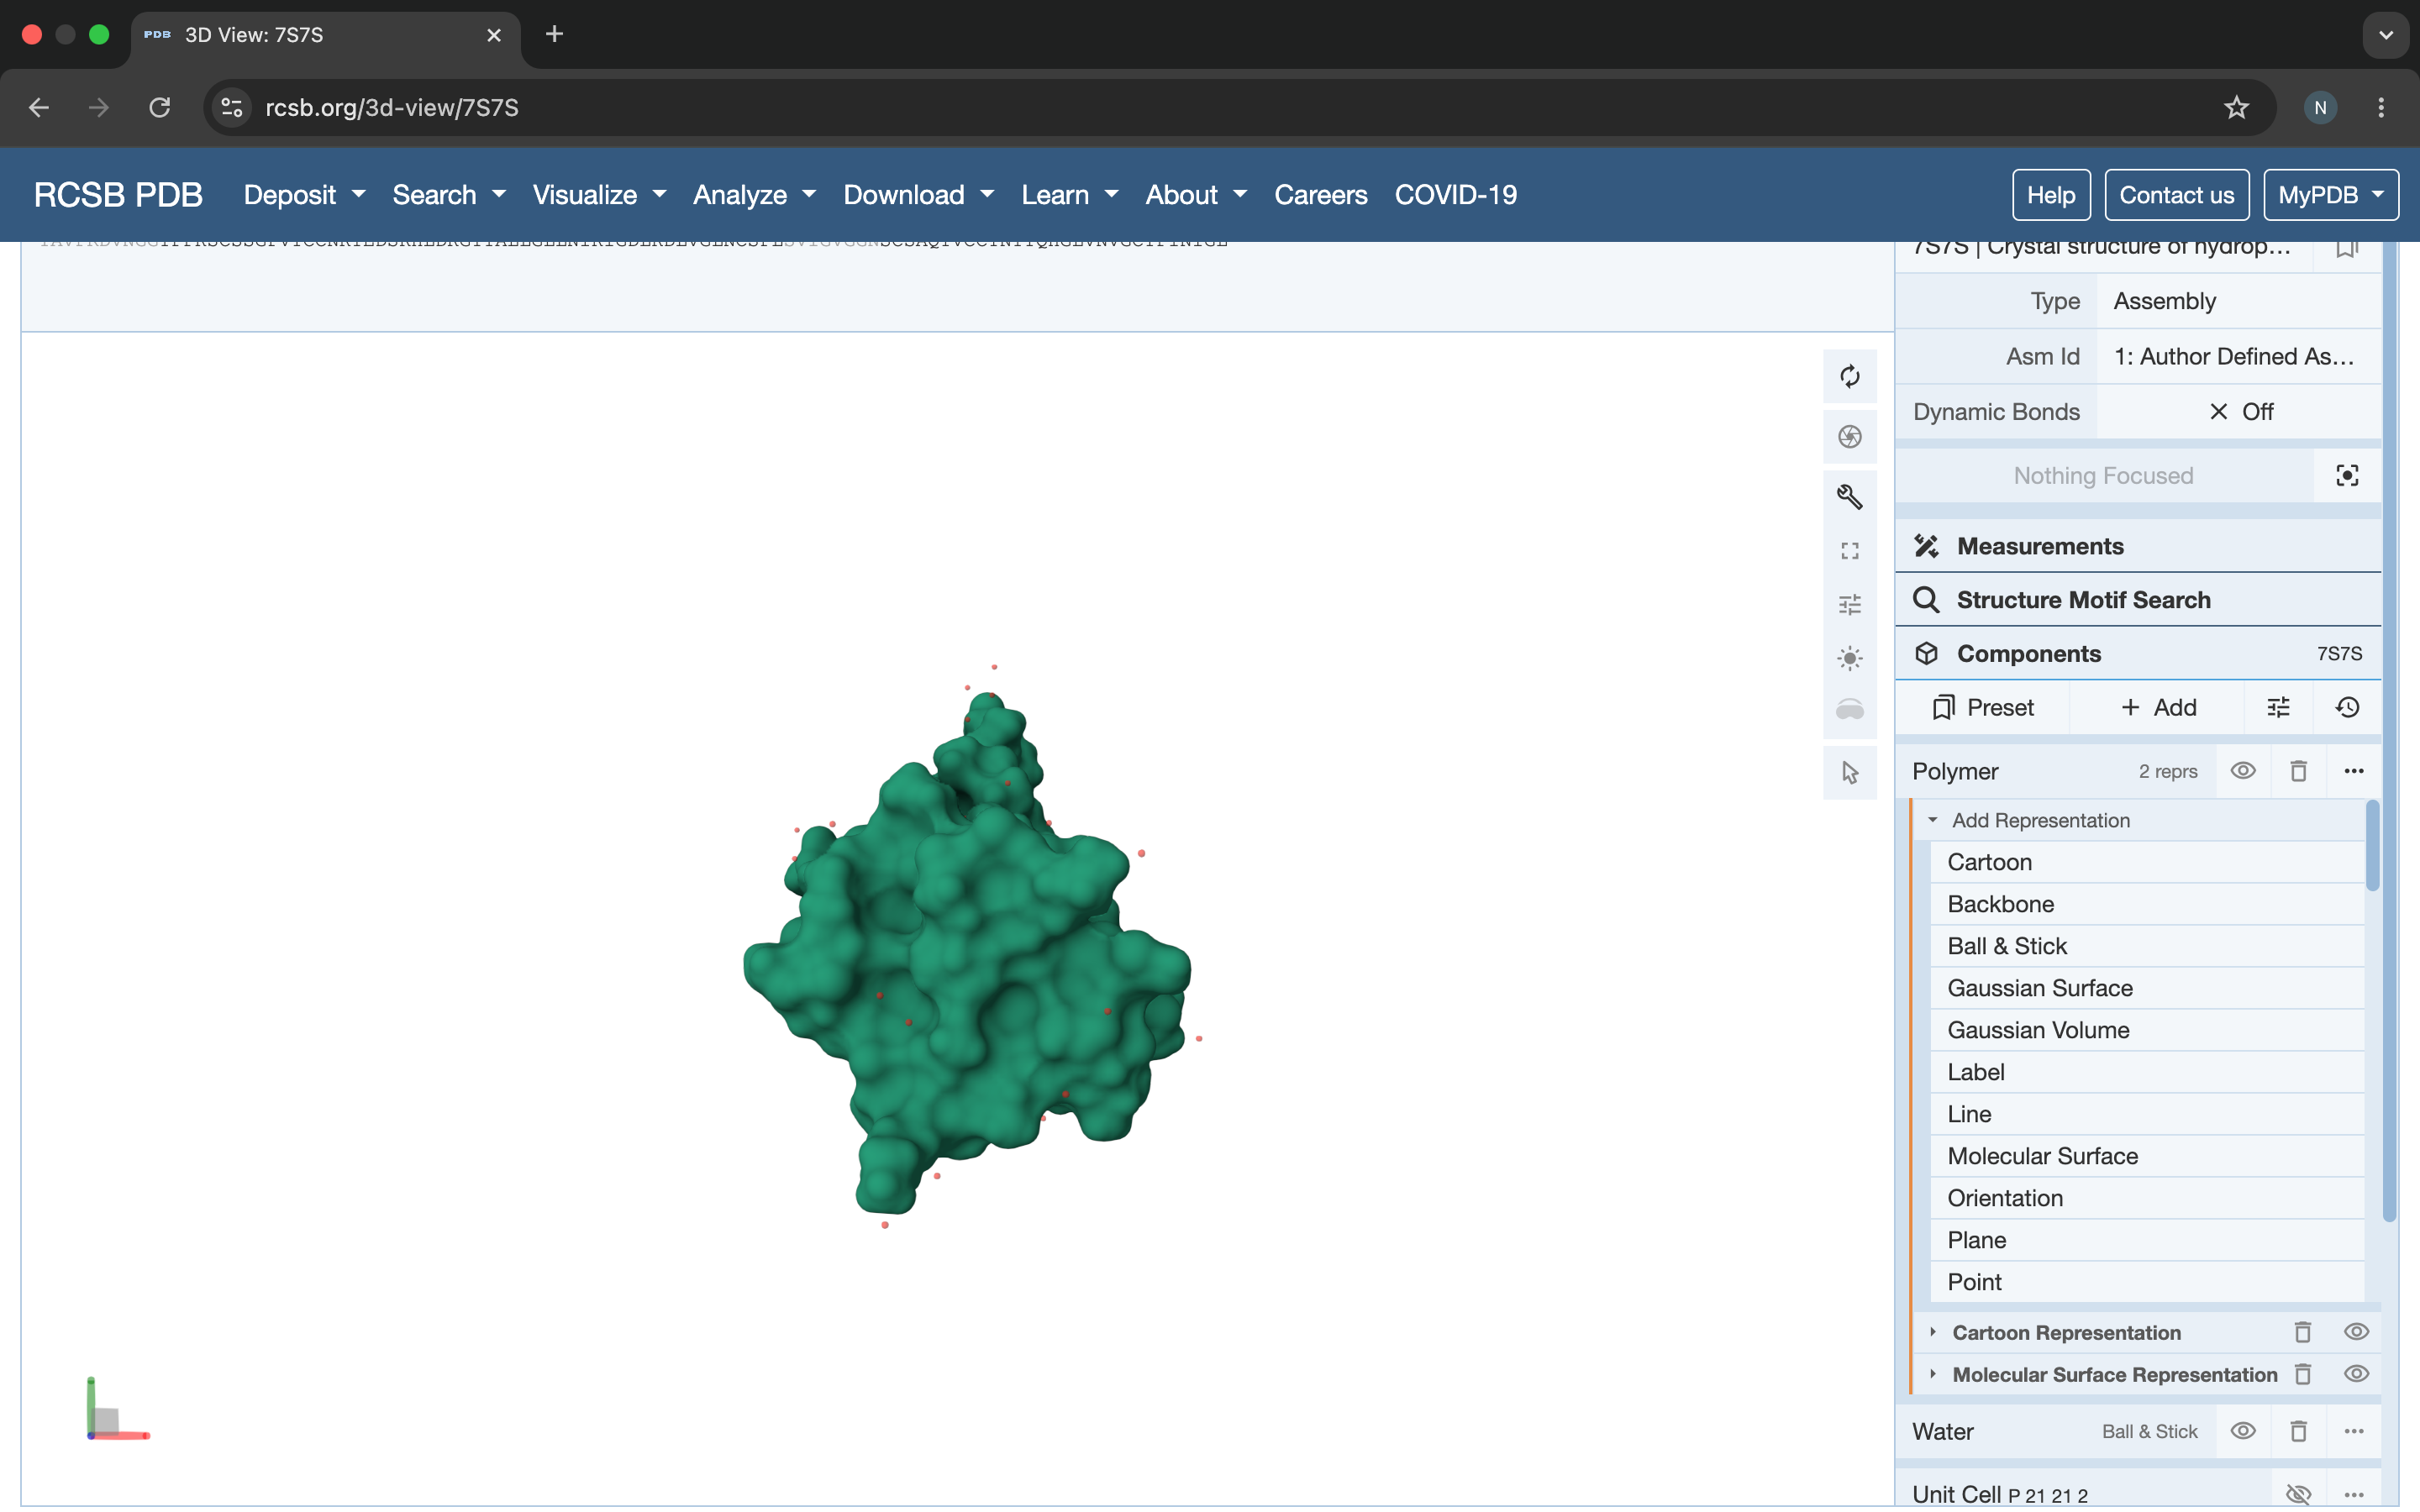The height and width of the screenshot is (1512, 2420).
Task: Open Chrome three-dot menu
Action: 2380,107
